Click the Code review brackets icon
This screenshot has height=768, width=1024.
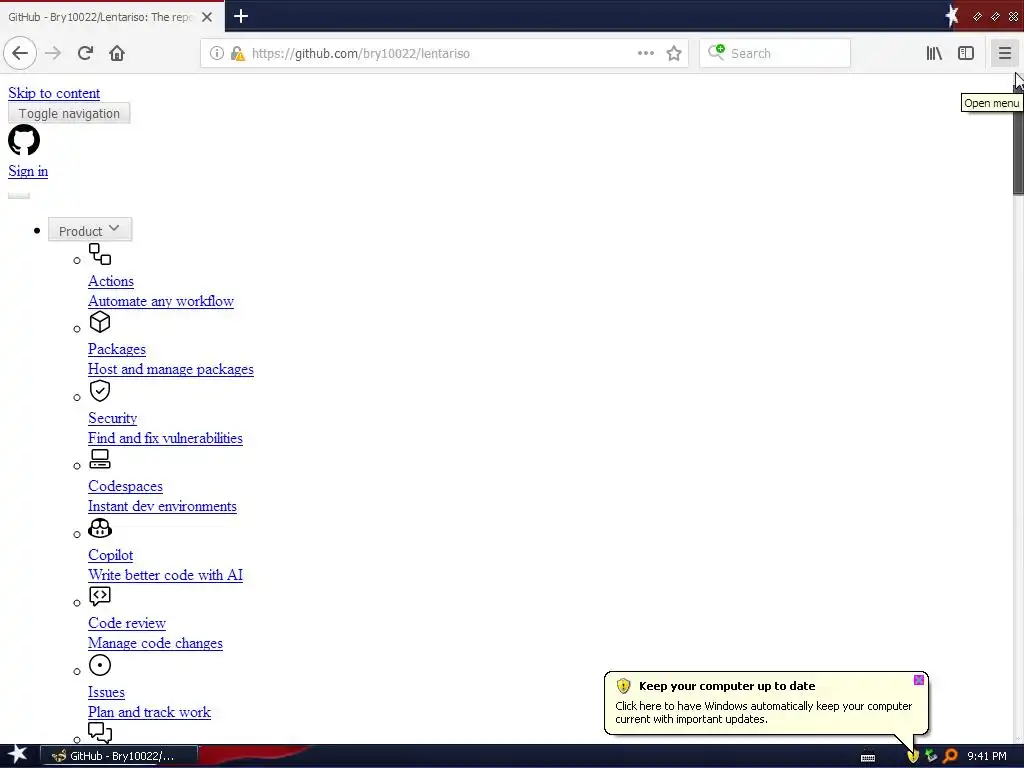coord(100,596)
